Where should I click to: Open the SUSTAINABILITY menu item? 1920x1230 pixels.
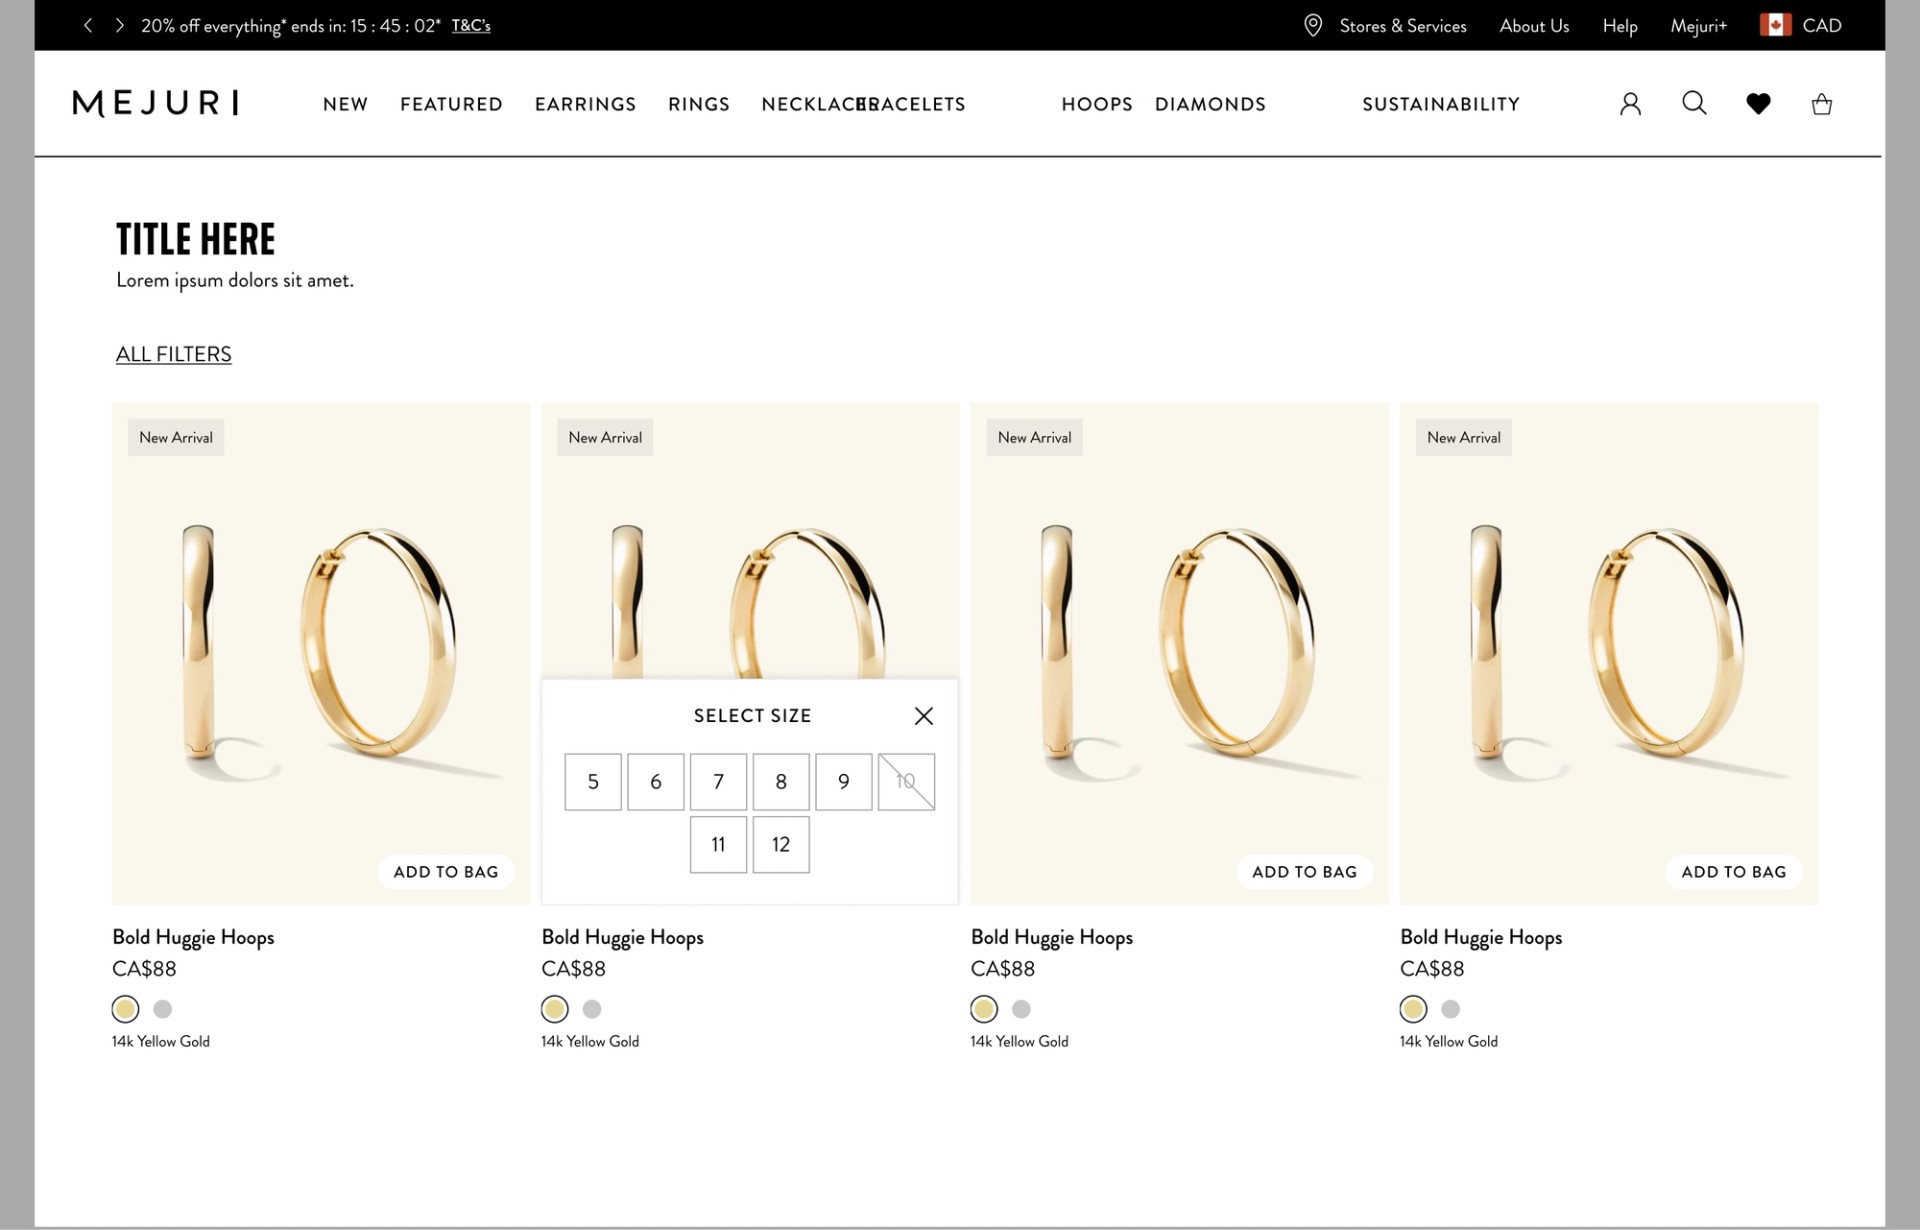(x=1440, y=104)
